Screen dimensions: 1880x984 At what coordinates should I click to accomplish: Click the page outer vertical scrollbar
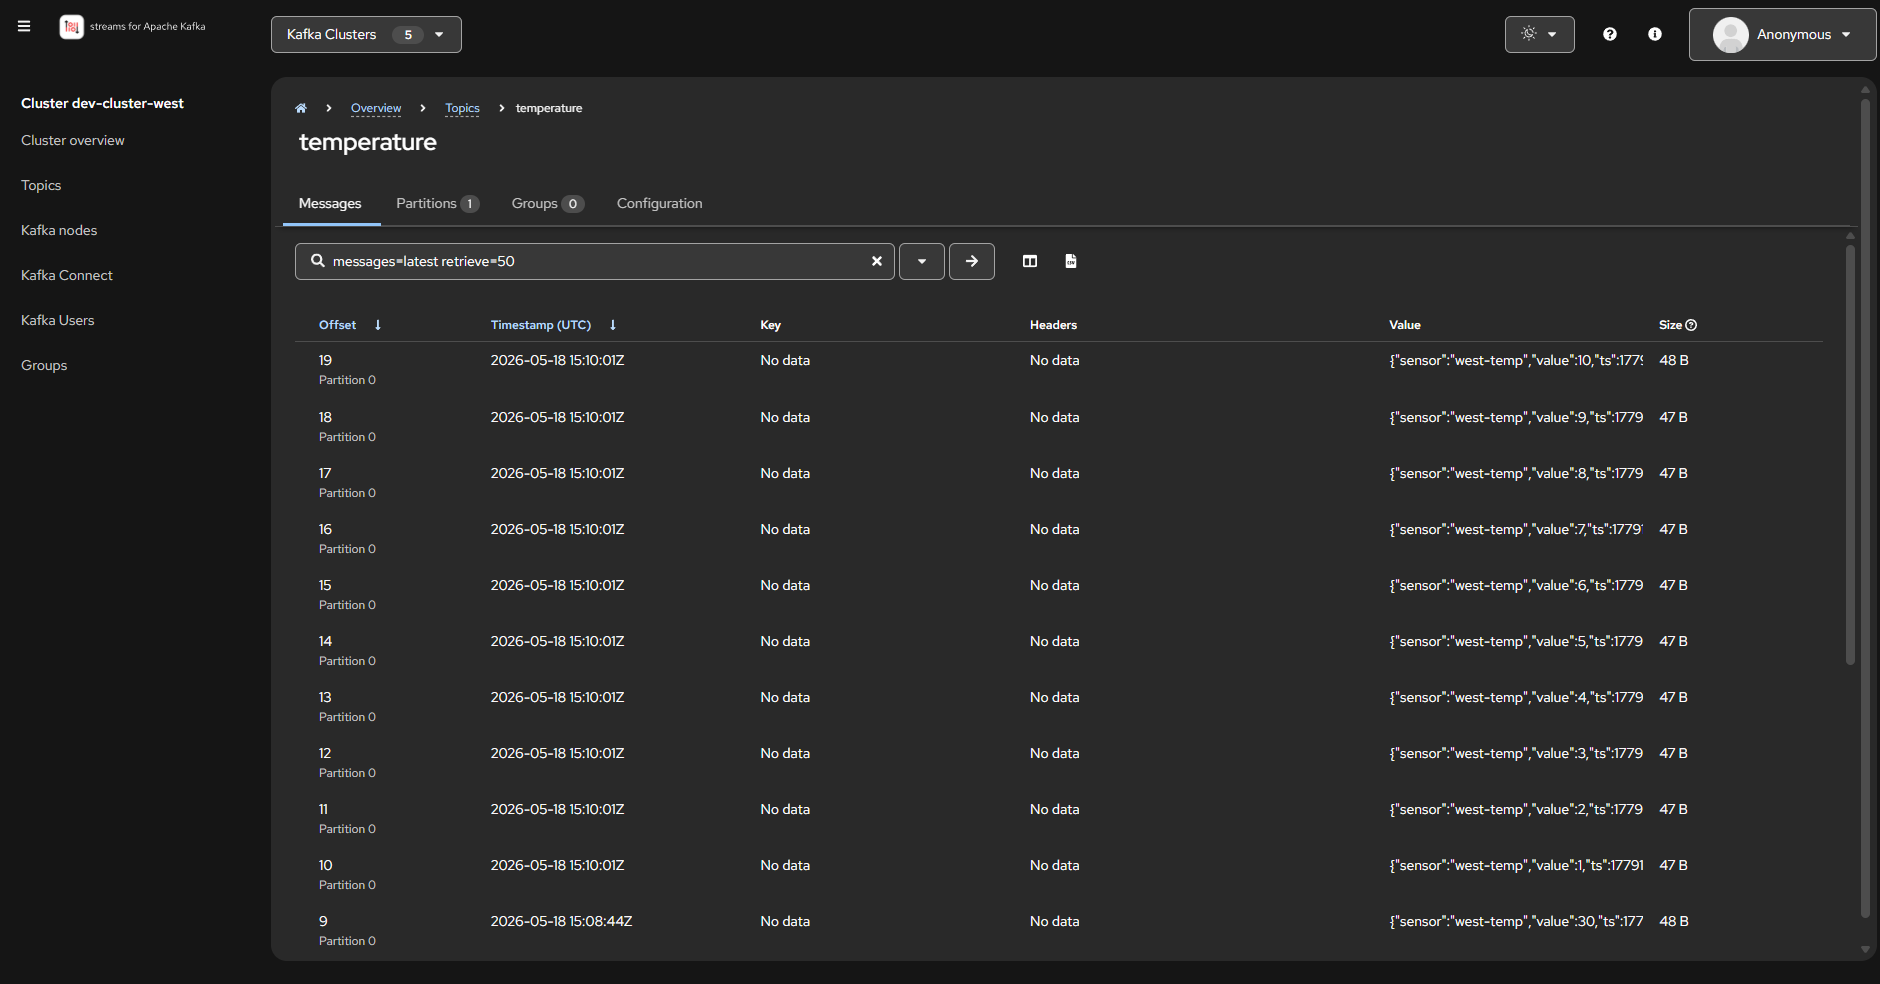[1865, 508]
